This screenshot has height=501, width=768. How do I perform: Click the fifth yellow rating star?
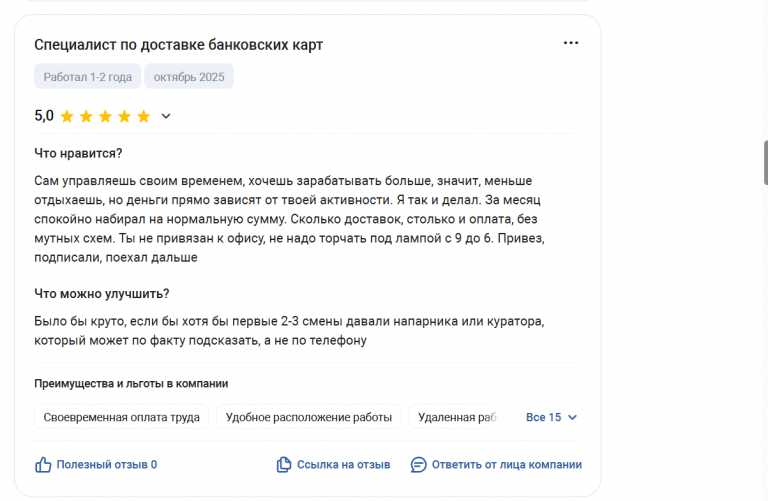pos(143,116)
